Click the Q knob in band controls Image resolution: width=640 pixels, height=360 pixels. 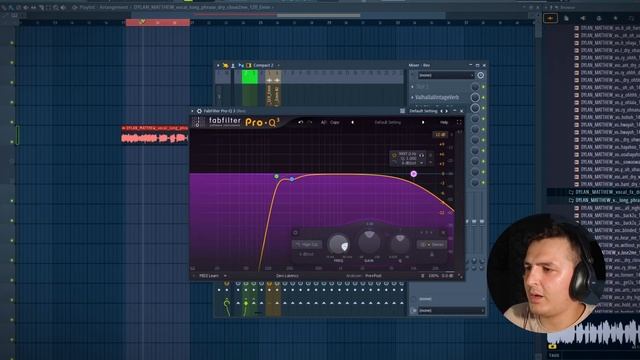pyautogui.click(x=400, y=244)
